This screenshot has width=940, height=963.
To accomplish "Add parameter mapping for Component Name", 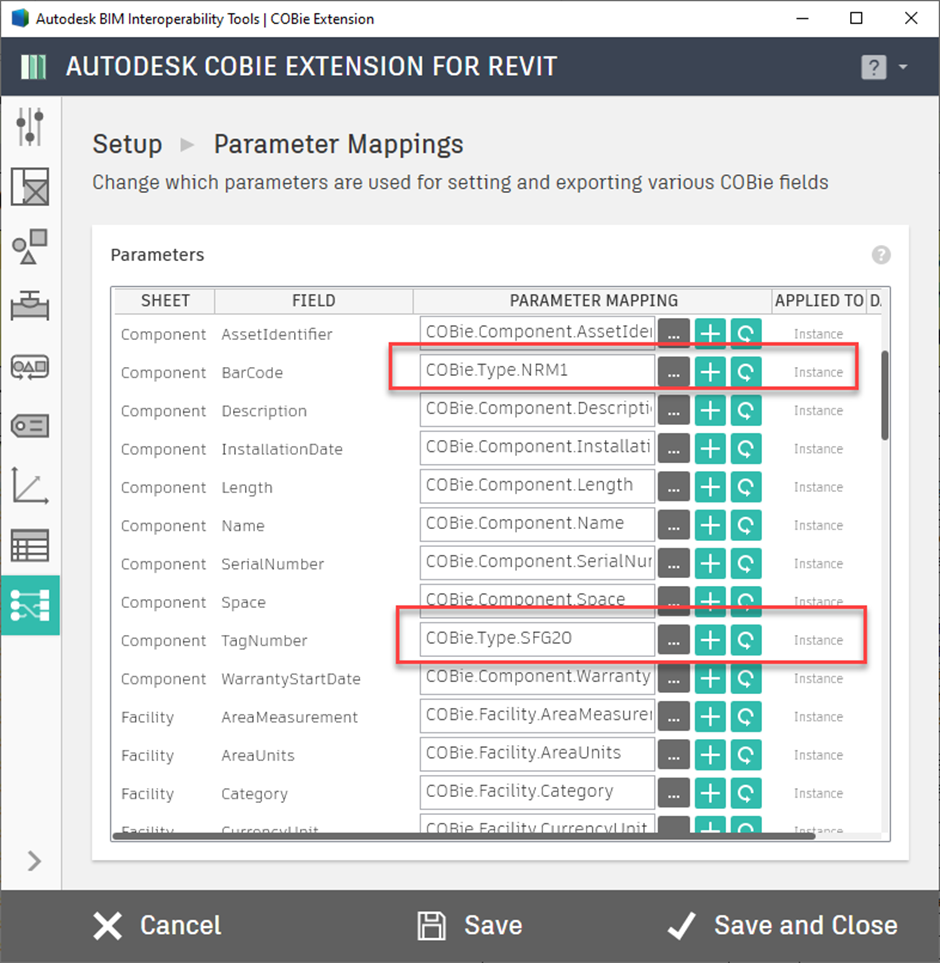I will [710, 525].
